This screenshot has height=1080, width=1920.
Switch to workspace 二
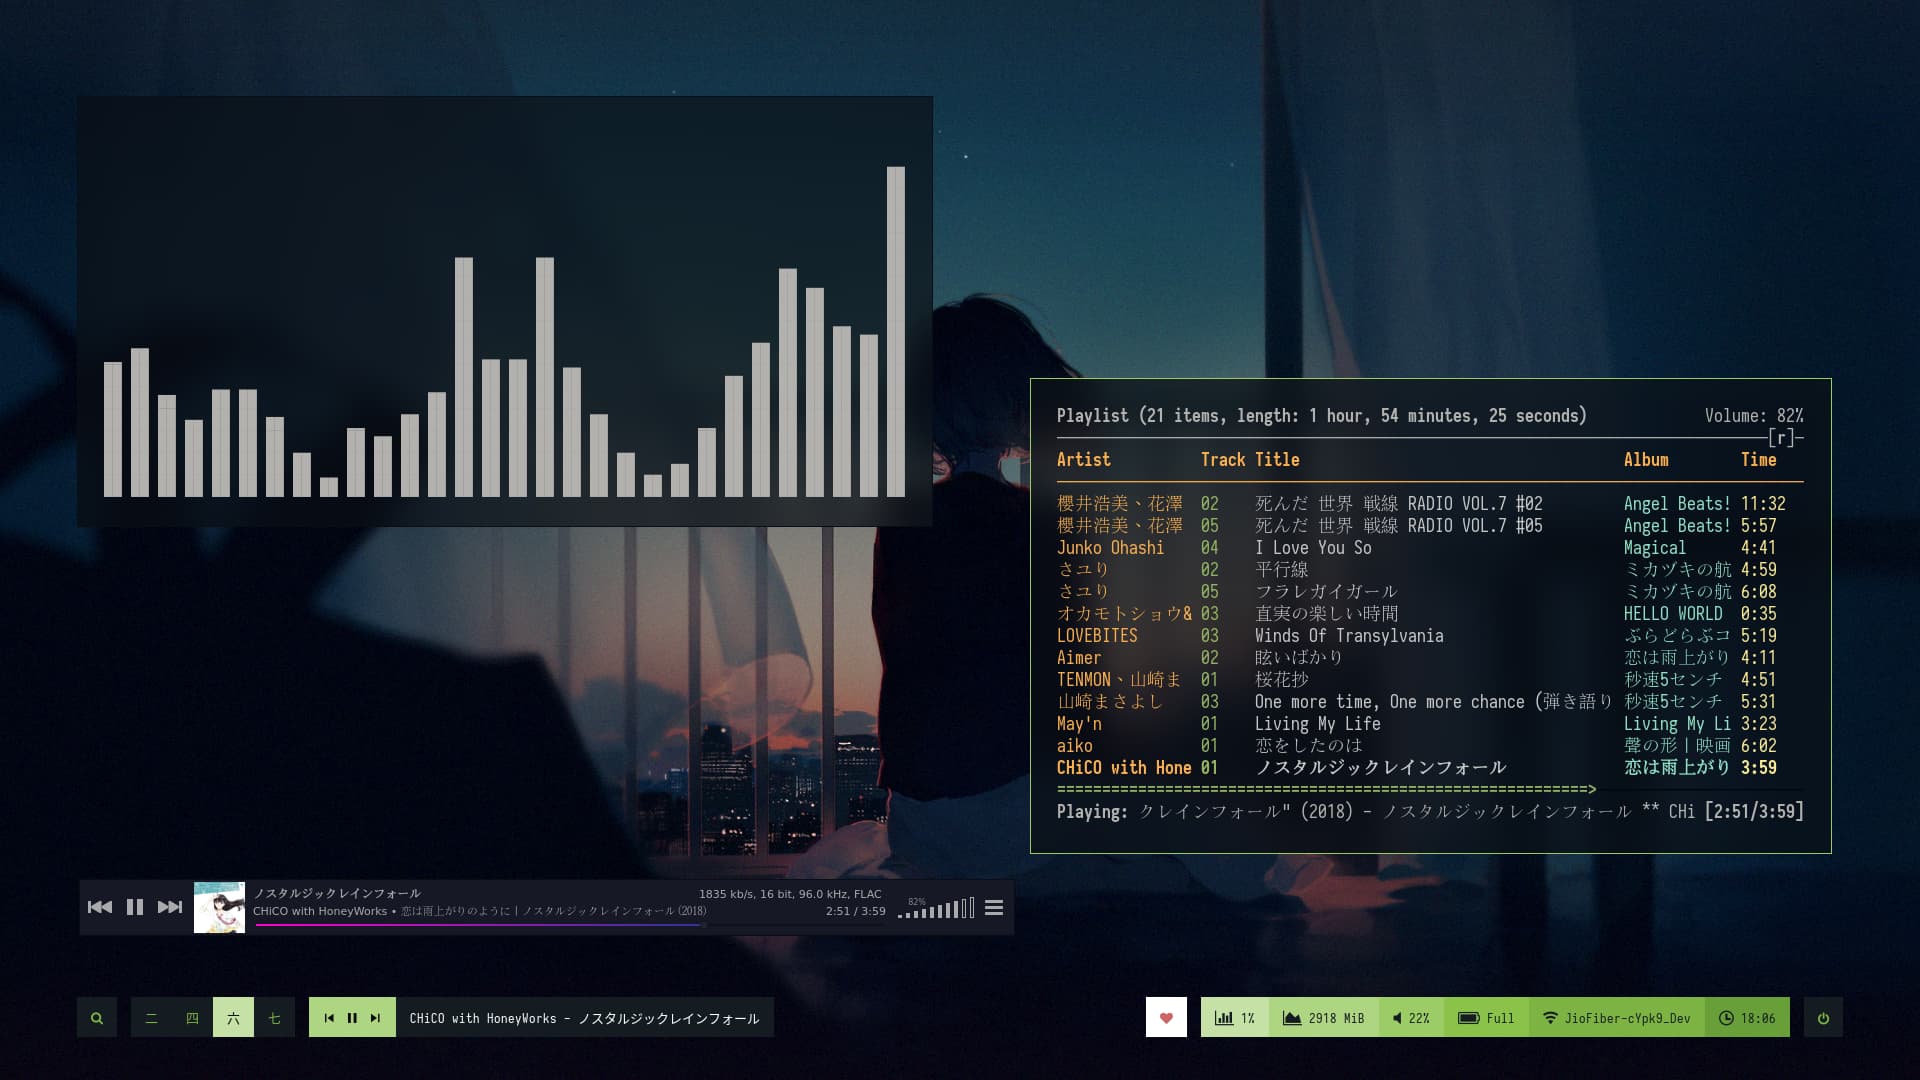pyautogui.click(x=151, y=1018)
